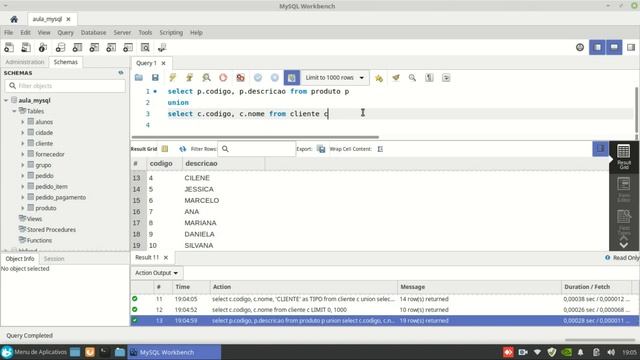Click the Commit transaction icon
Screen dimensions: 640x360
(x=258, y=78)
